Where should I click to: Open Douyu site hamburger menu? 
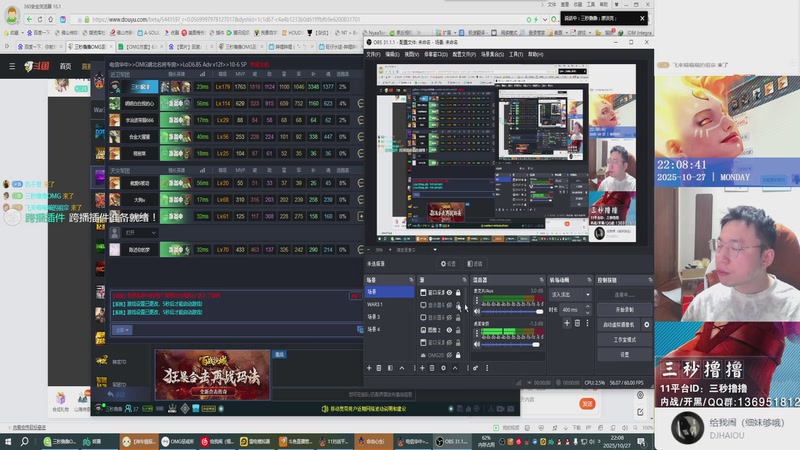12,66
